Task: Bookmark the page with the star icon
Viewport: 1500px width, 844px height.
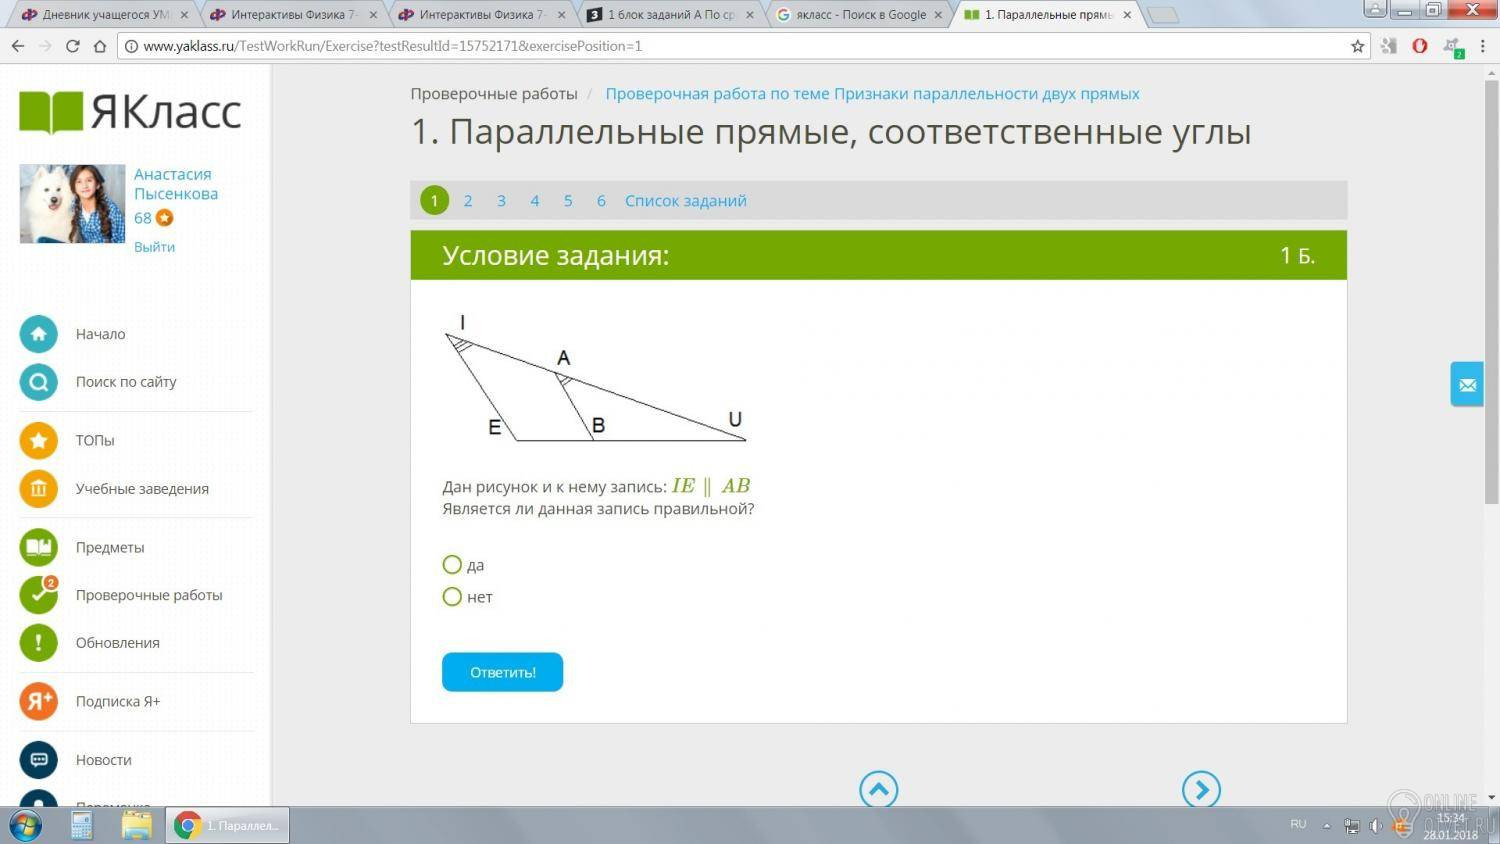Action: coord(1357,46)
